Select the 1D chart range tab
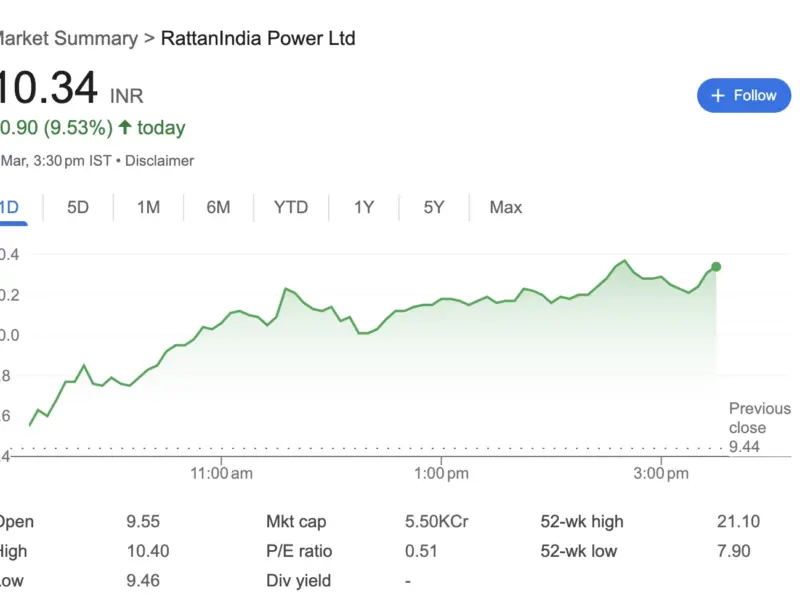800x600 pixels. click(8, 207)
